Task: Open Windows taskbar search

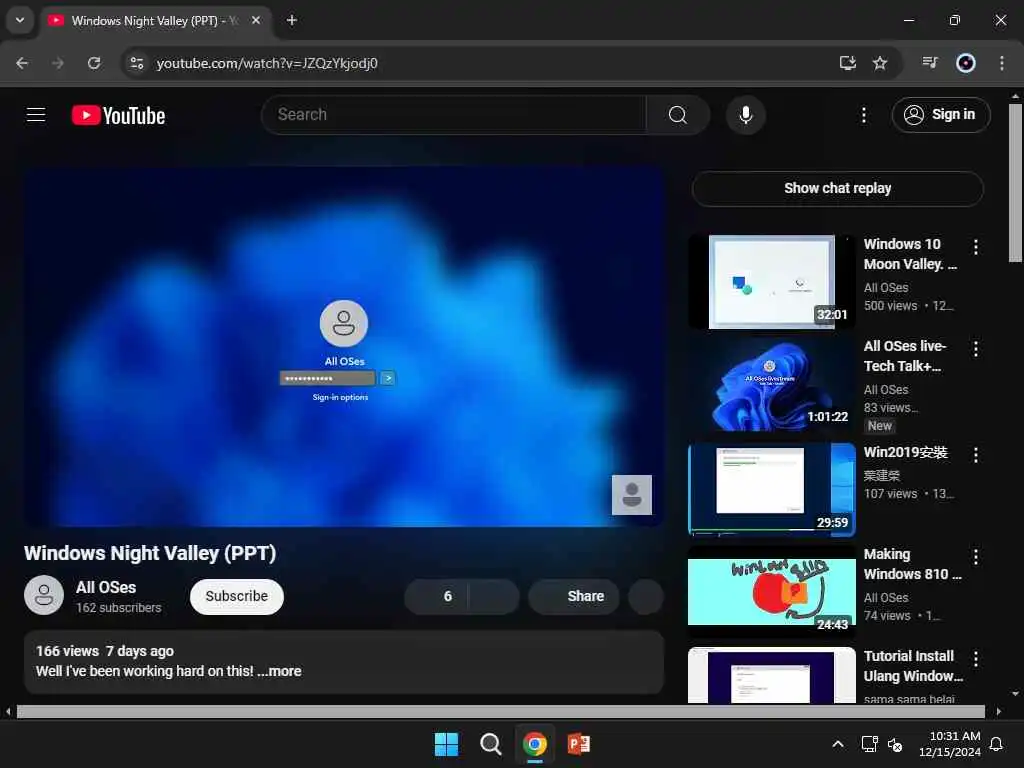Action: (490, 744)
